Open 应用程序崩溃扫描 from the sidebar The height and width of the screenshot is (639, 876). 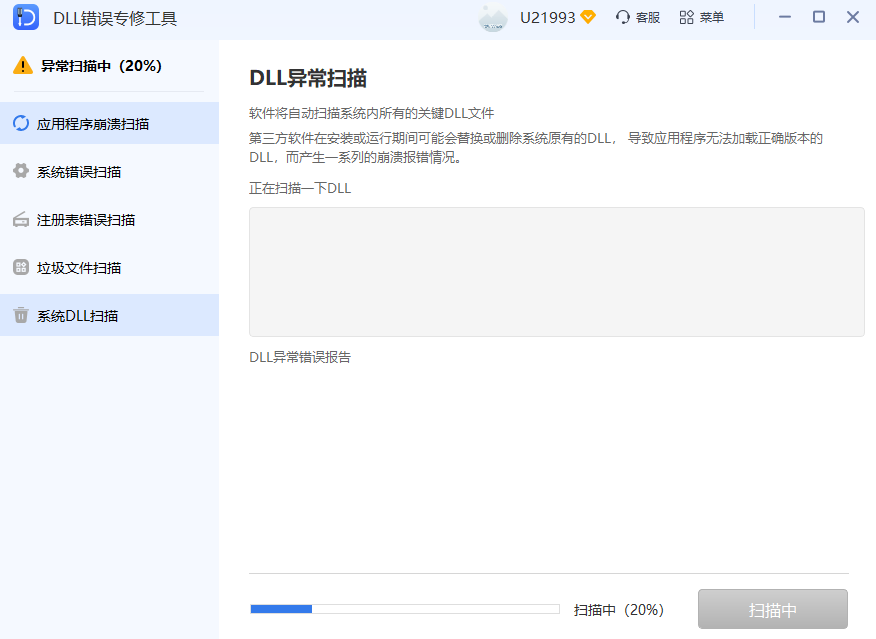95,122
